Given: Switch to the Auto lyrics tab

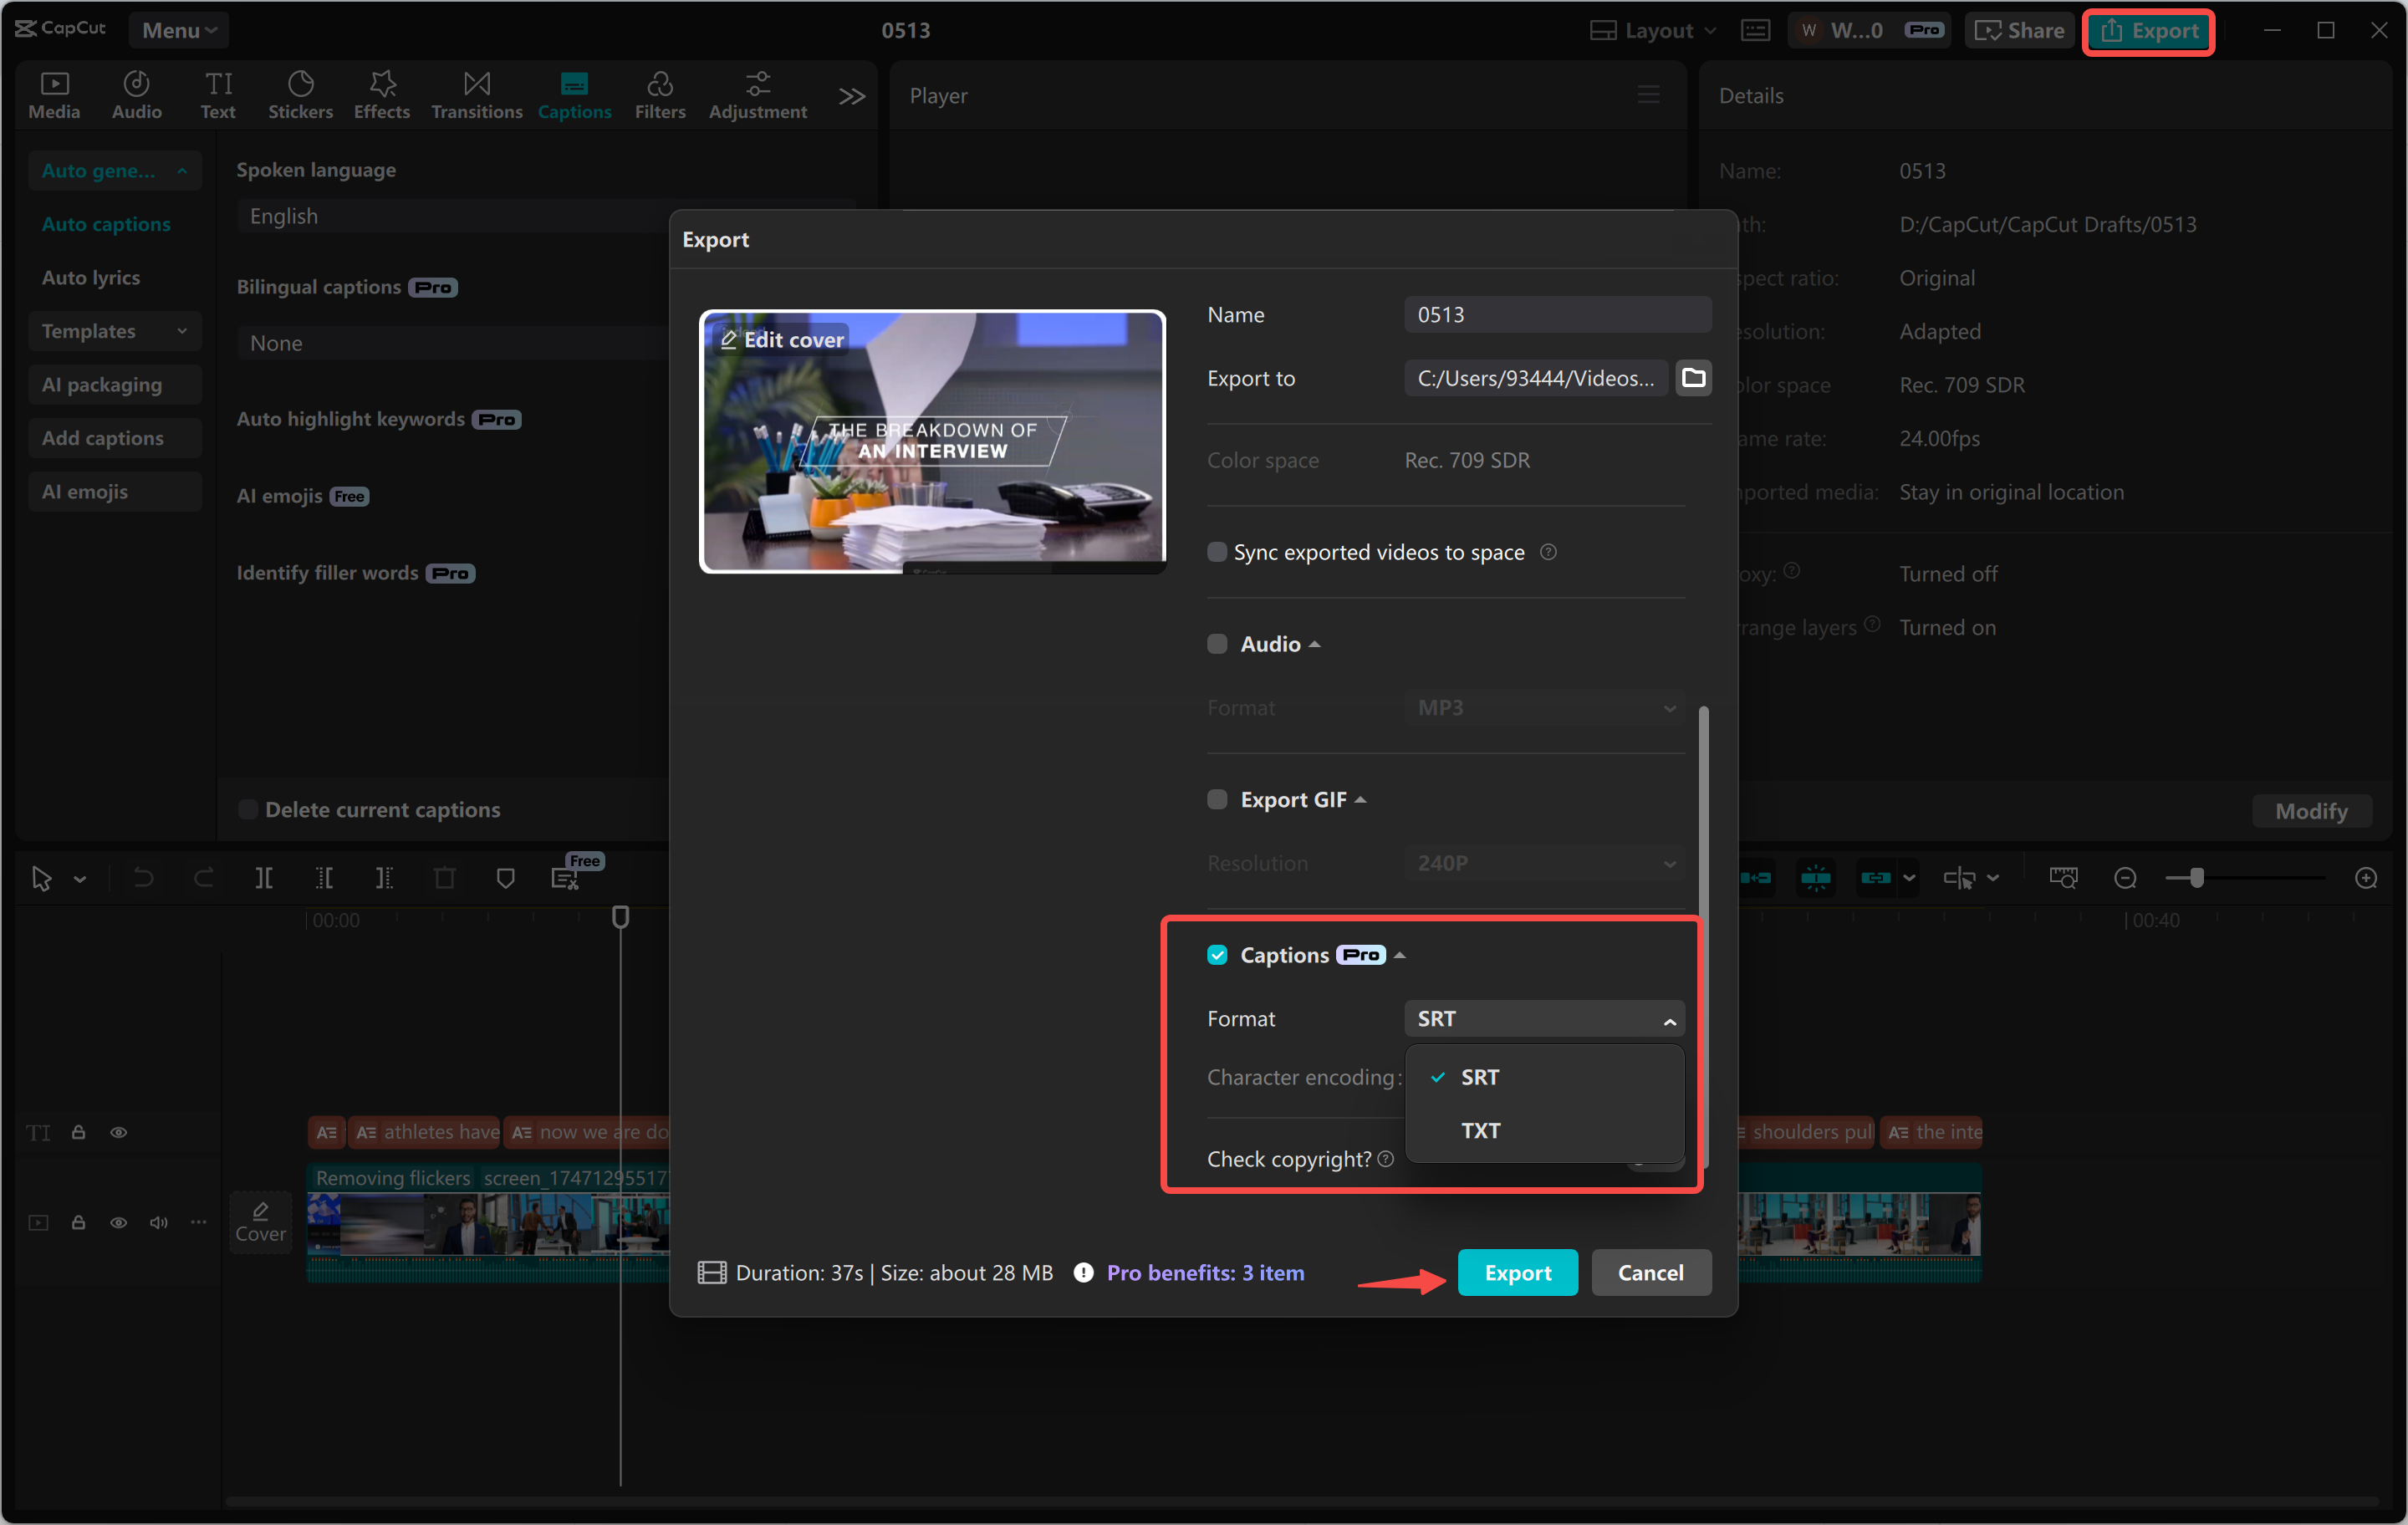Looking at the screenshot, I should click(x=91, y=277).
